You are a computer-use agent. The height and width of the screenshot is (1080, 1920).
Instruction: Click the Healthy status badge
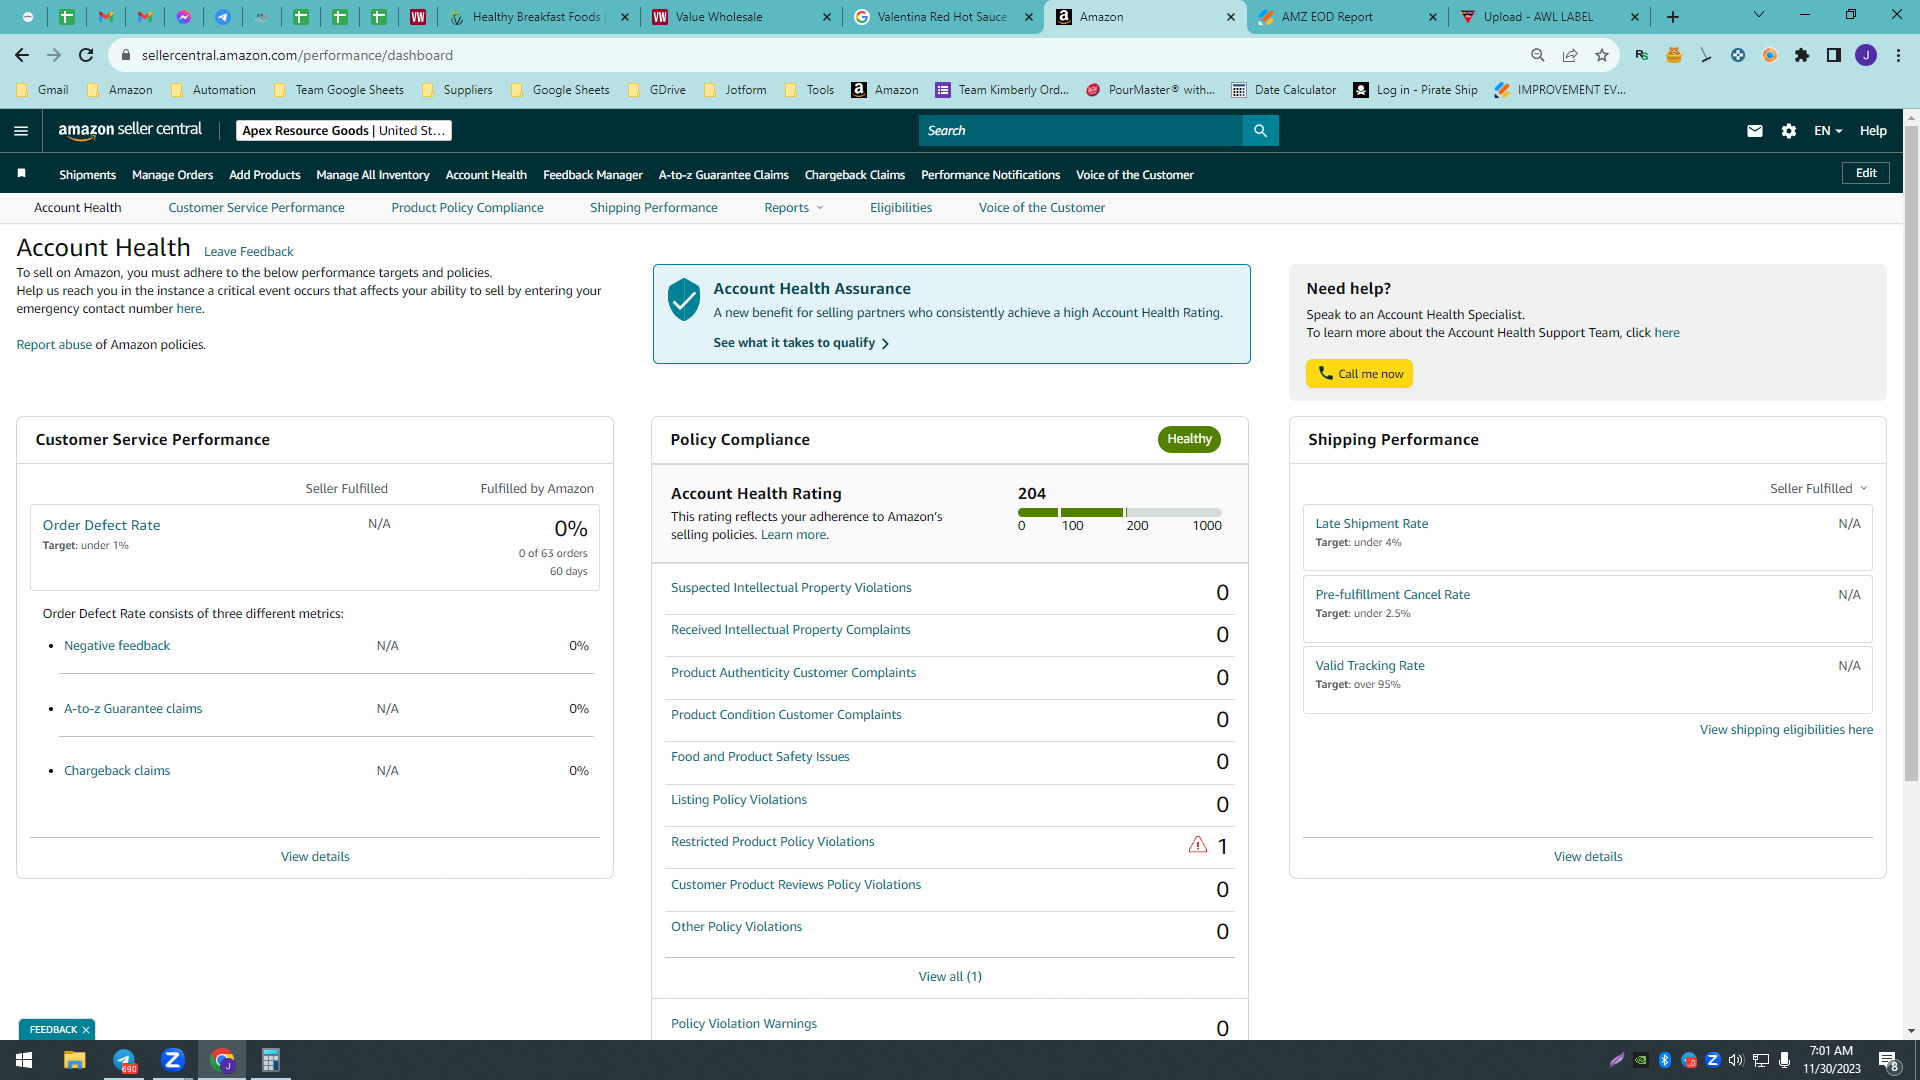(x=1189, y=439)
